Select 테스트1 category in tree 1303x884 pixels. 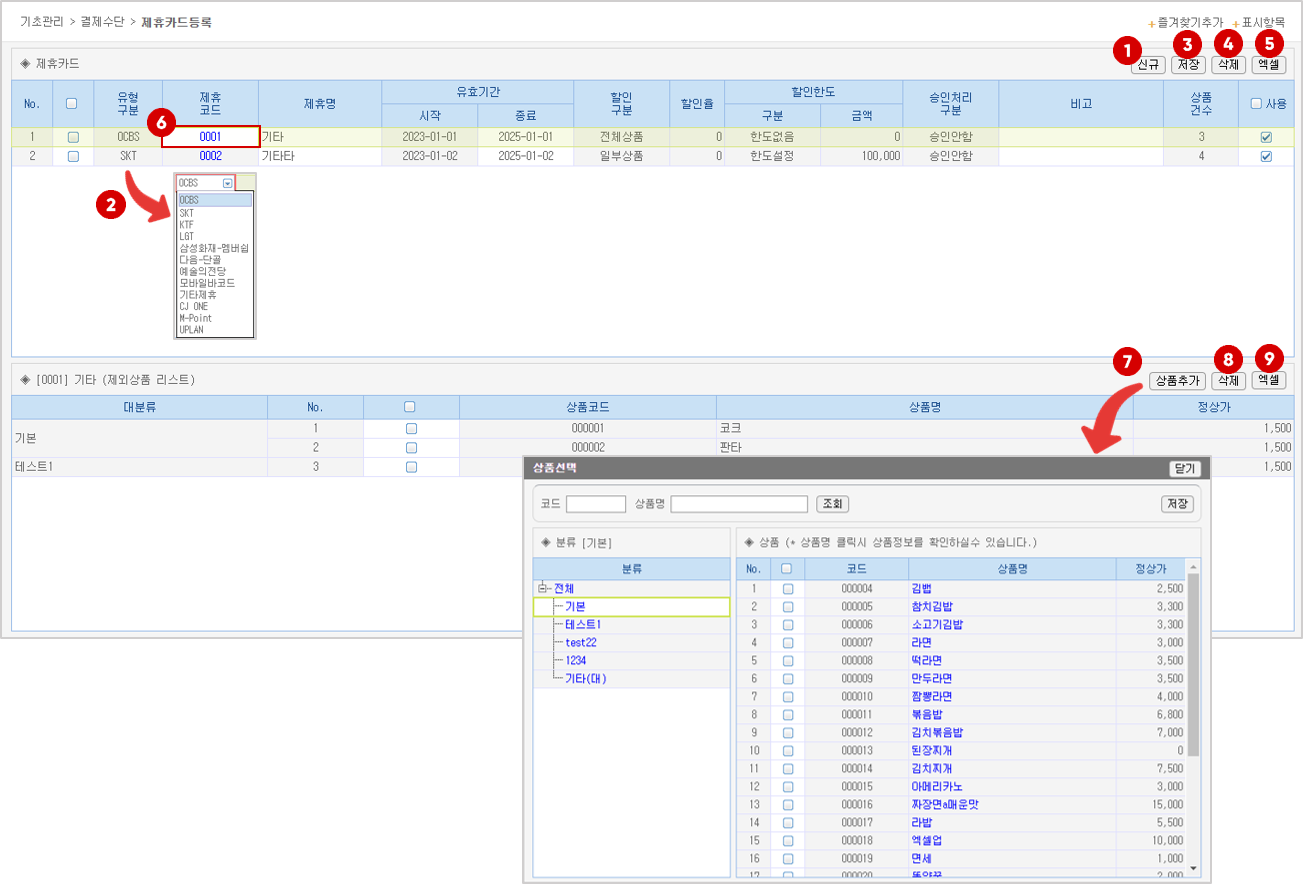pyautogui.click(x=583, y=624)
